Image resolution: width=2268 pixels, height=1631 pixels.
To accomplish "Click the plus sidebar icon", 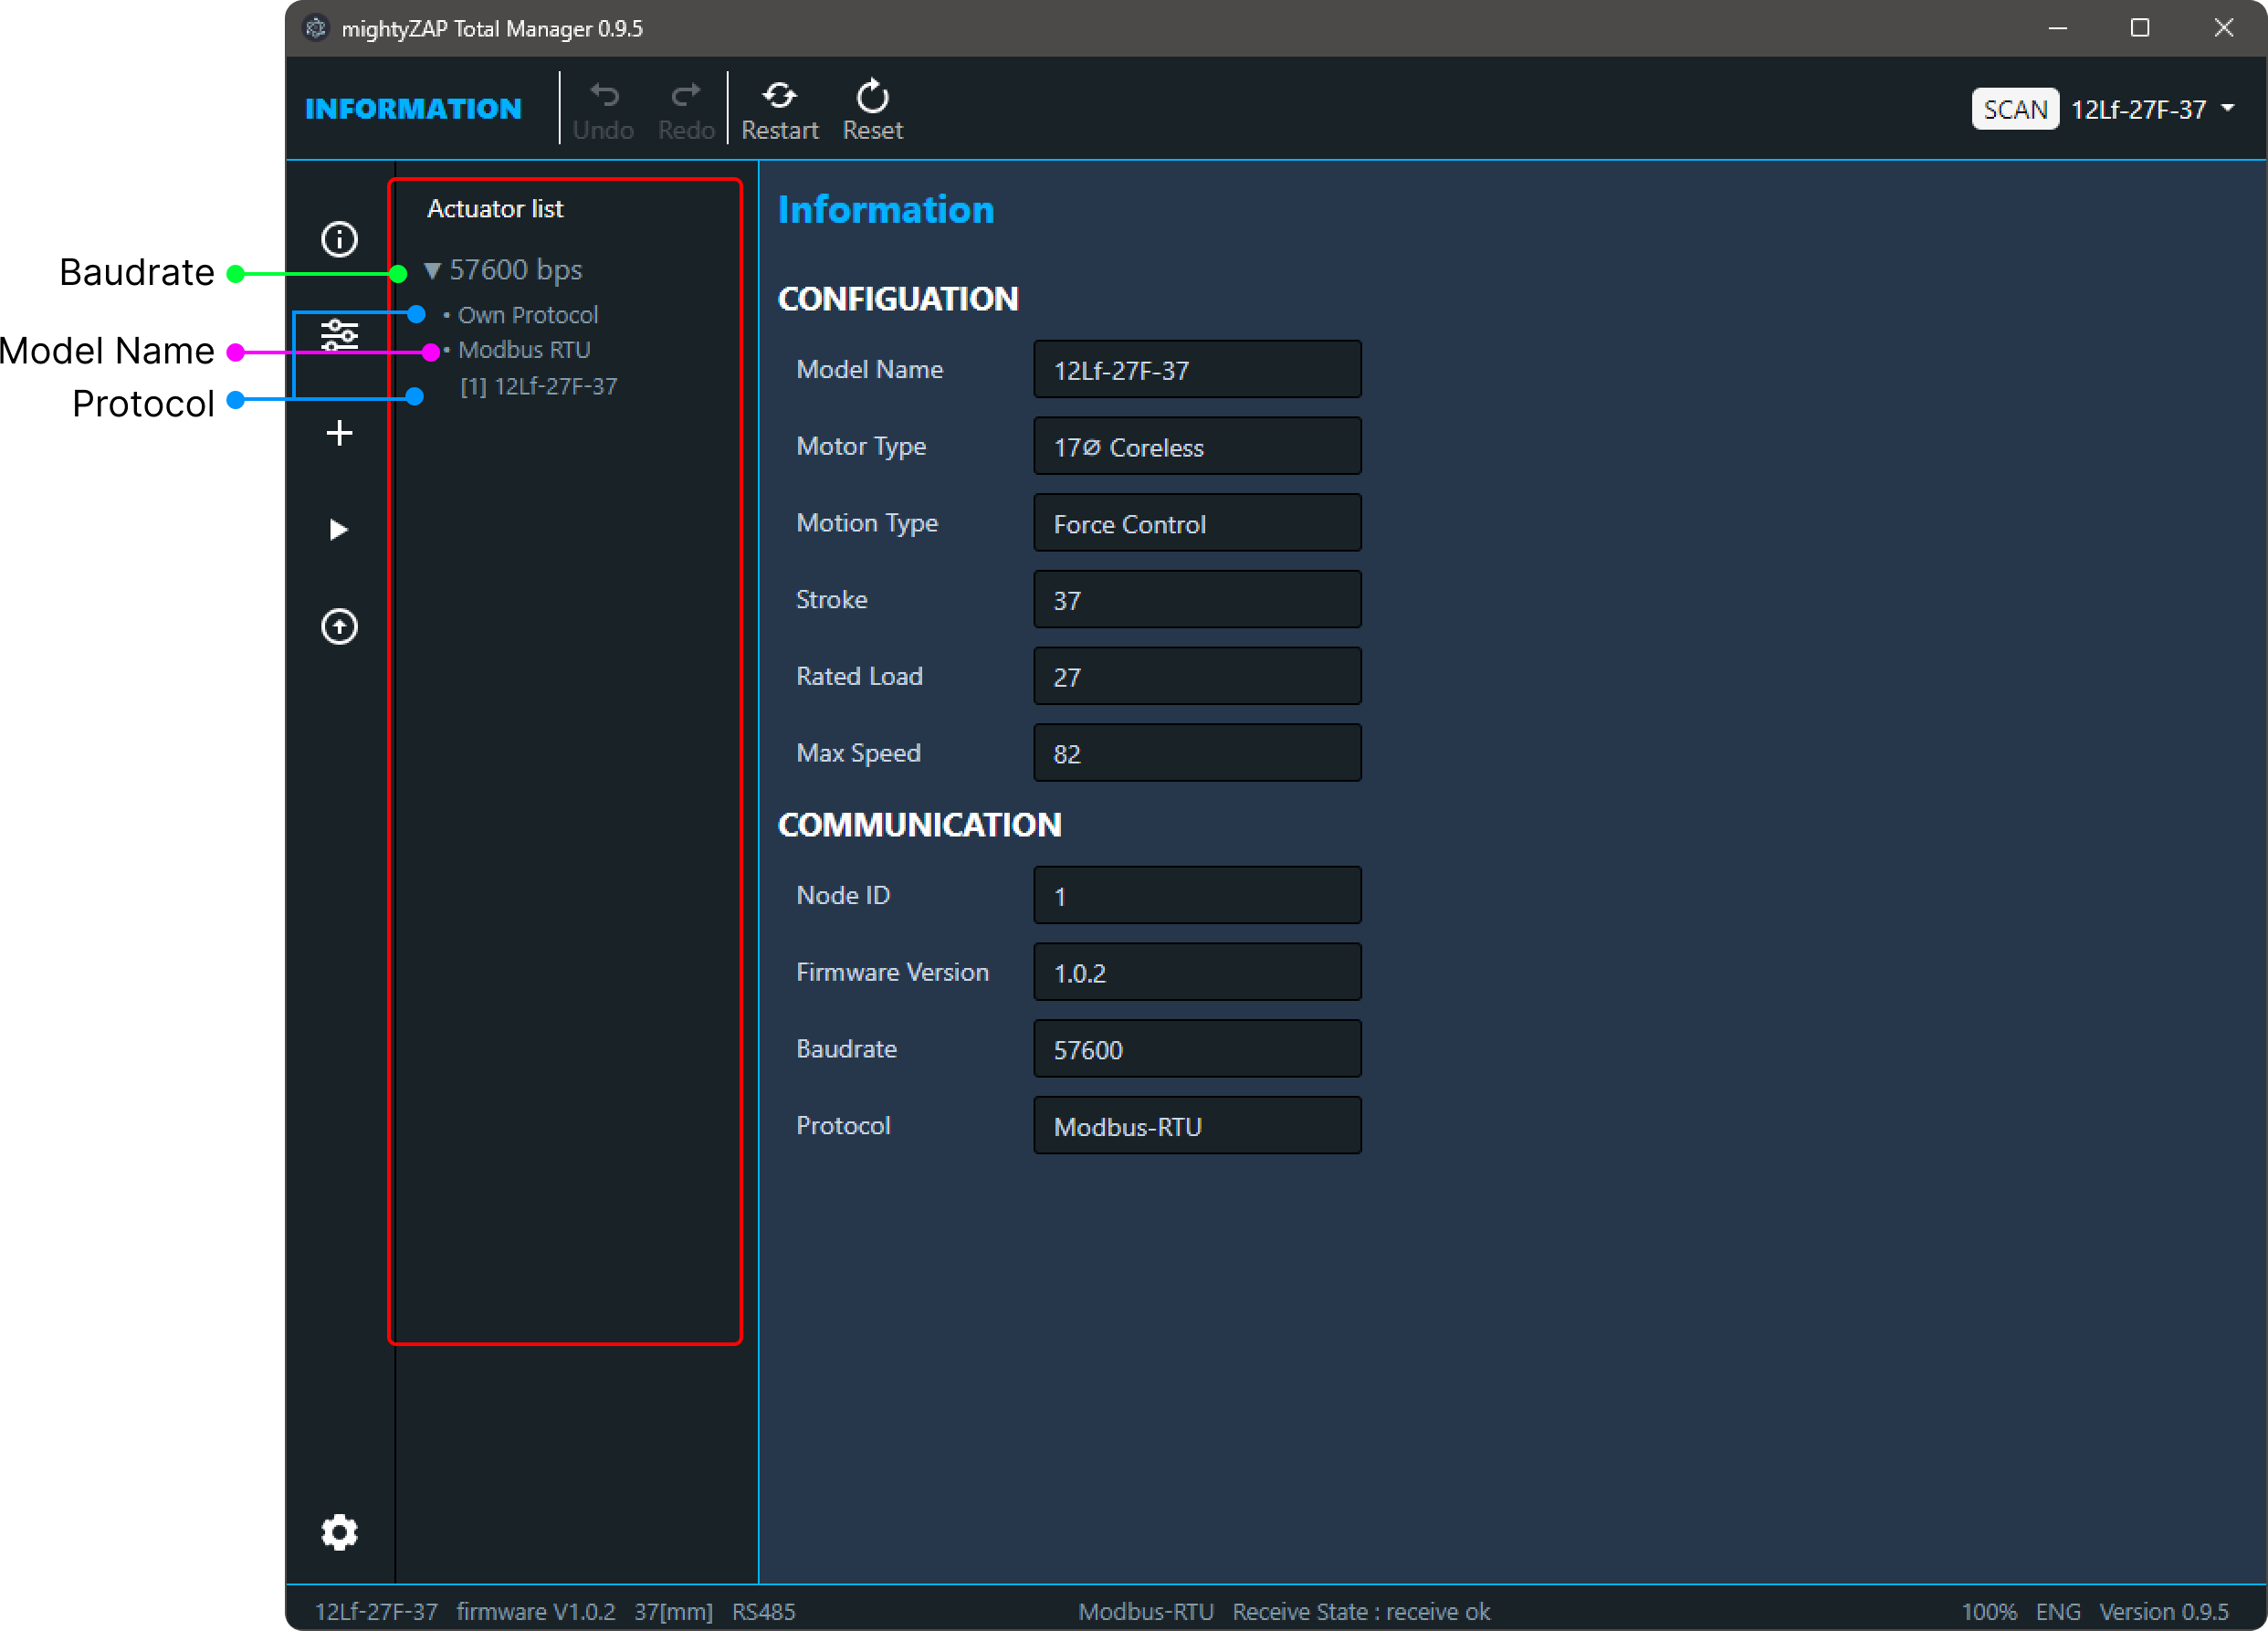I will pyautogui.click(x=339, y=433).
